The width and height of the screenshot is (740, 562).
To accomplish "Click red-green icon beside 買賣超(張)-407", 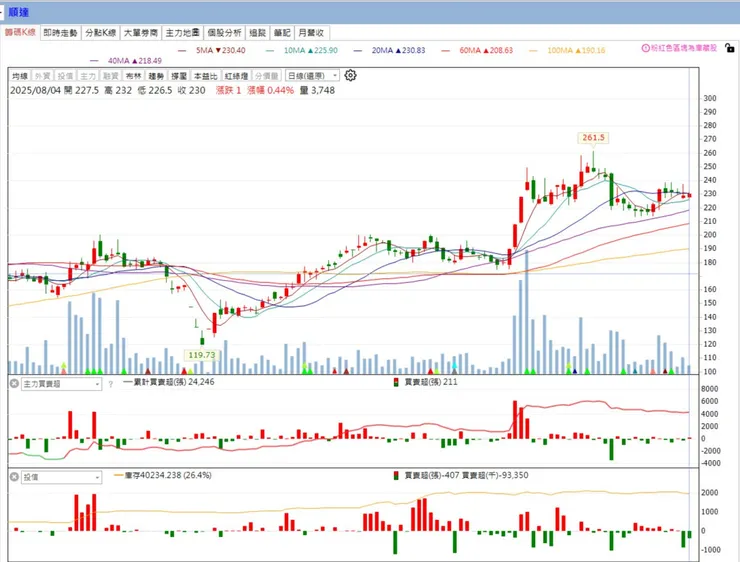I will point(396,475).
